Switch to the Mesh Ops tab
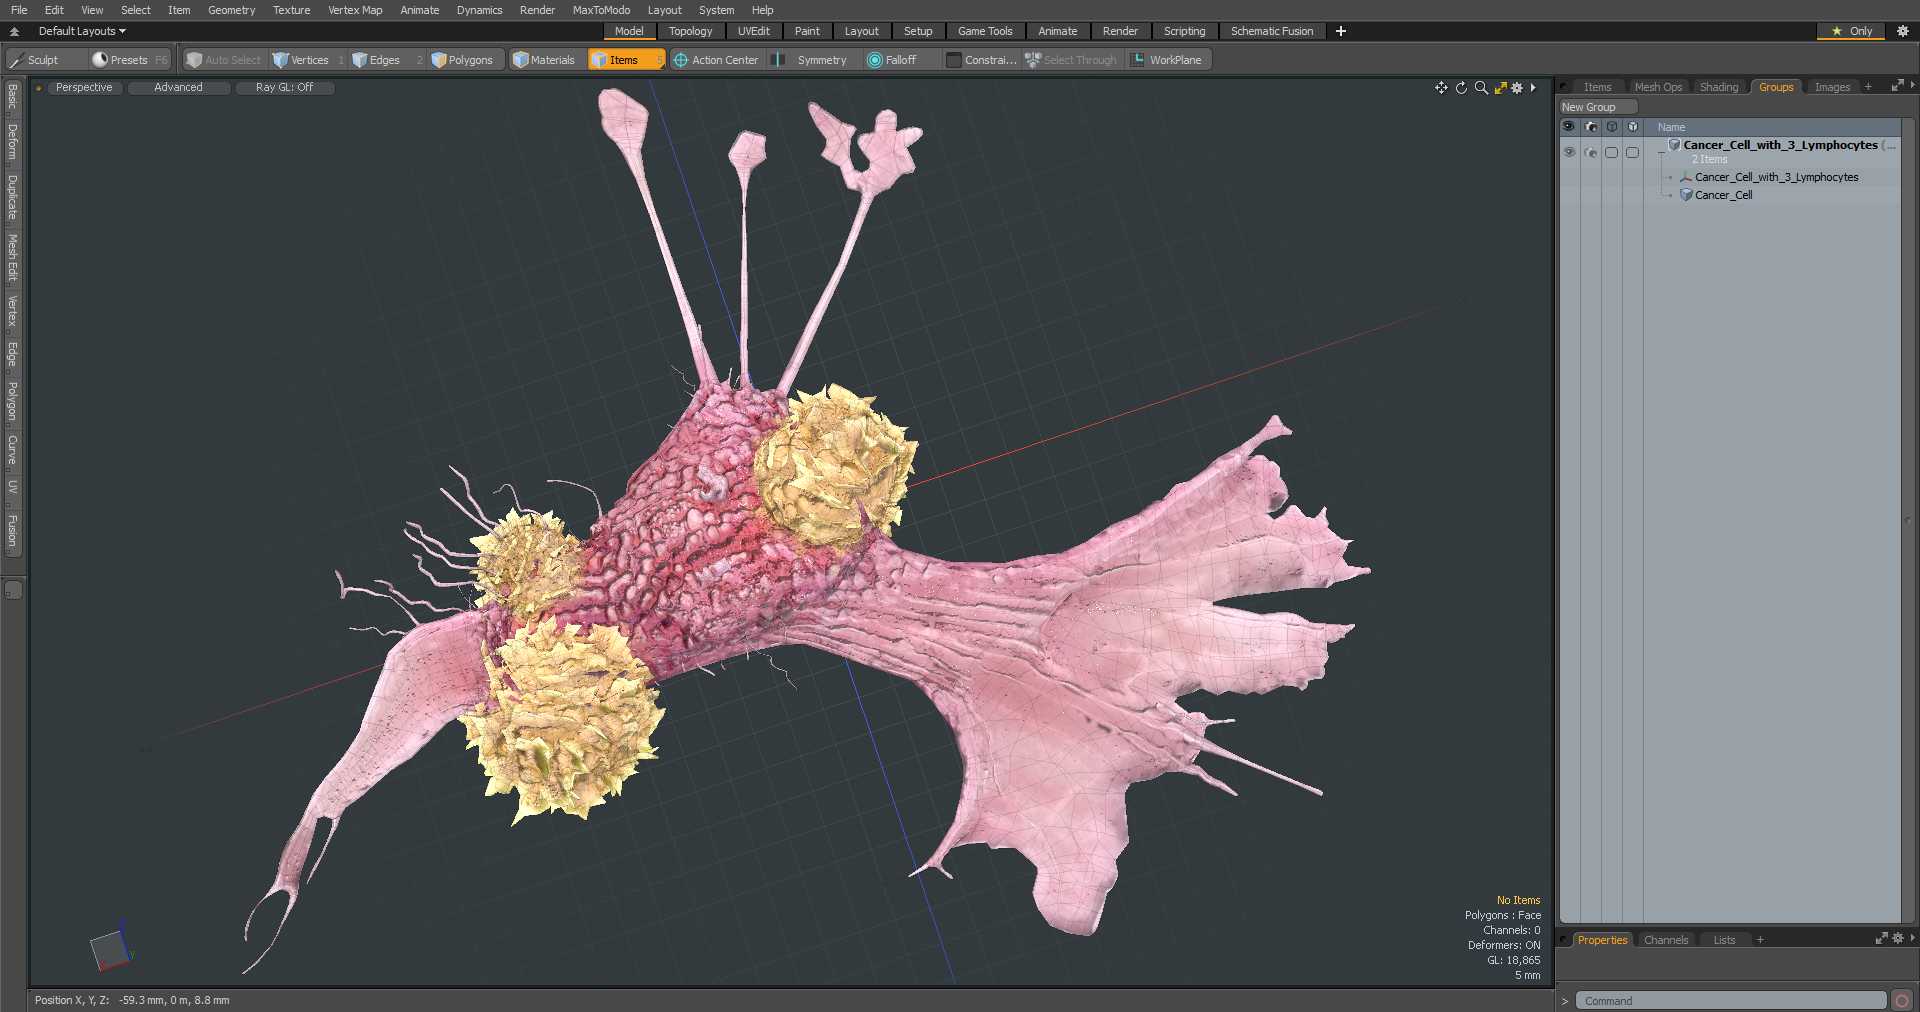The height and width of the screenshot is (1012, 1920). [1658, 87]
